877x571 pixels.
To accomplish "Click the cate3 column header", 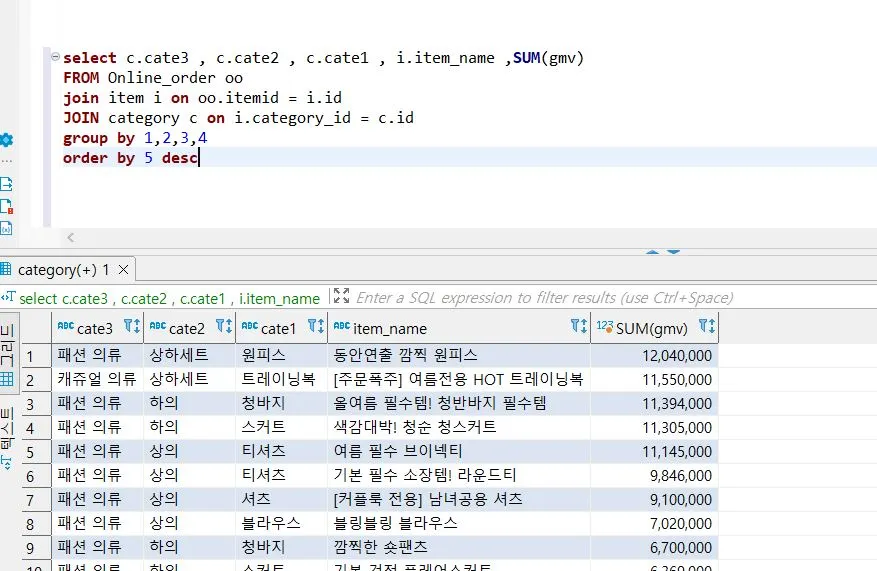I will click(x=98, y=328).
